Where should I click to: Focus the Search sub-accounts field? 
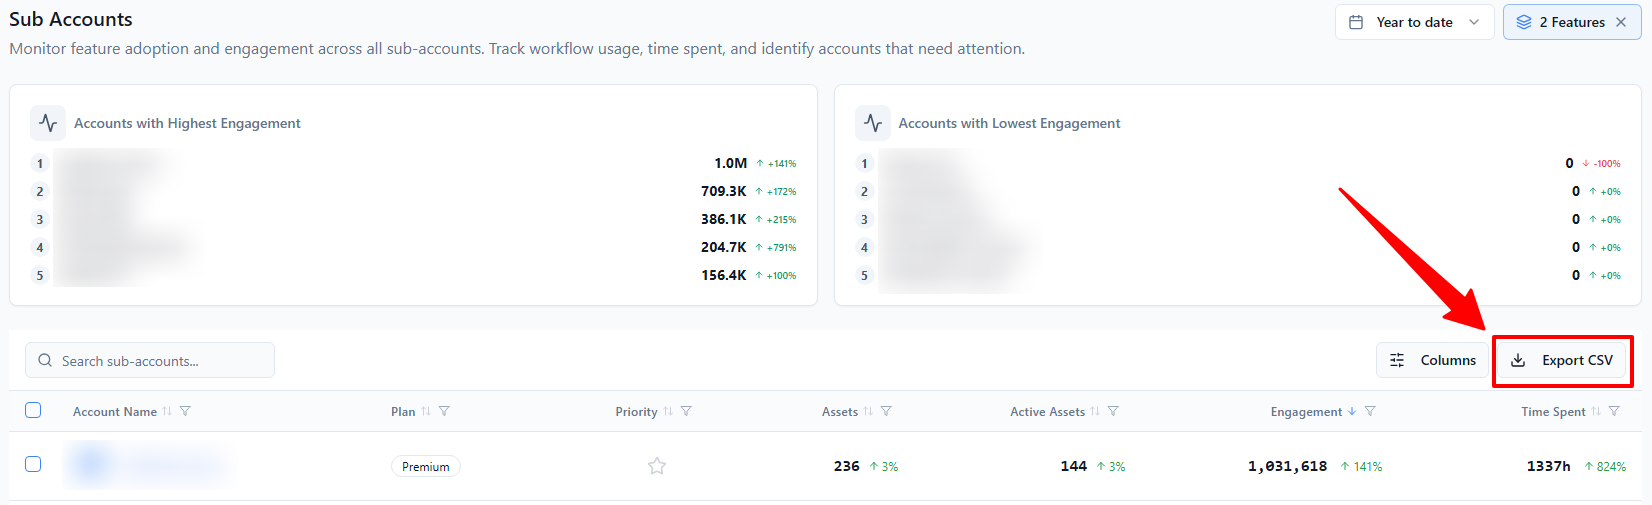pos(150,360)
